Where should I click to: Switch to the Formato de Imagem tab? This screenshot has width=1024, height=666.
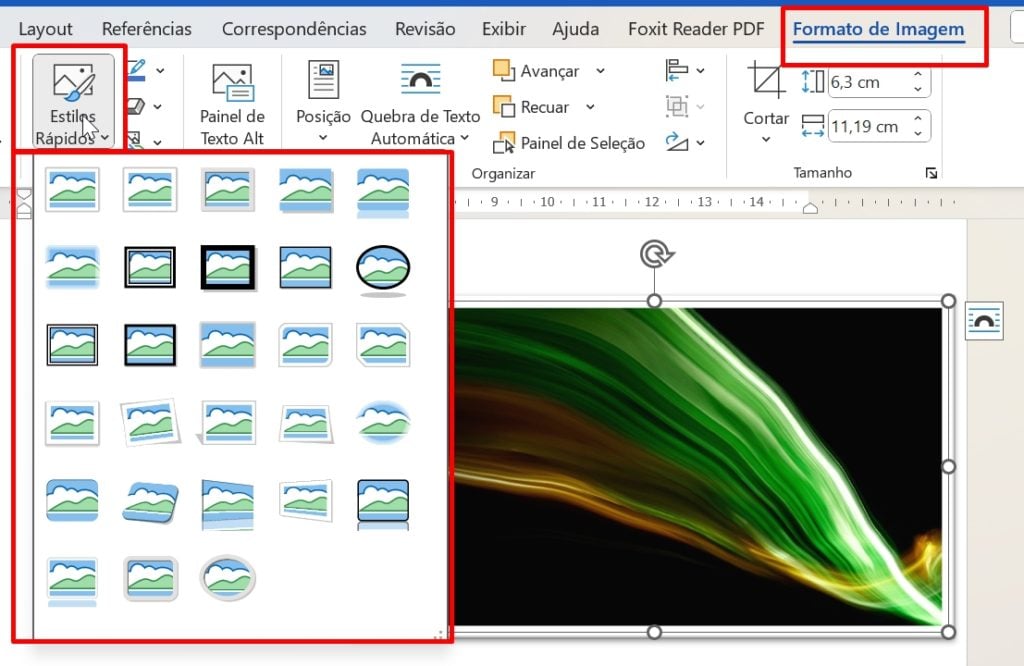point(877,29)
